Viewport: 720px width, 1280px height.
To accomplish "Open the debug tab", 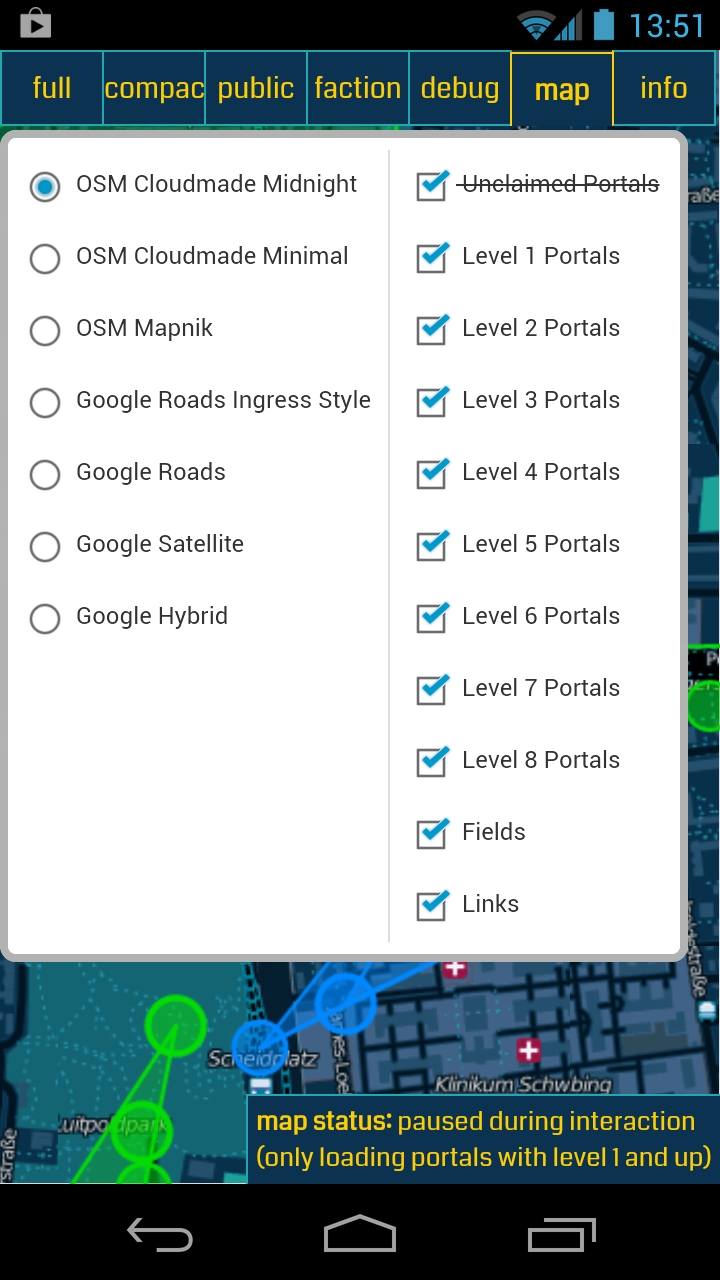I will (x=460, y=88).
